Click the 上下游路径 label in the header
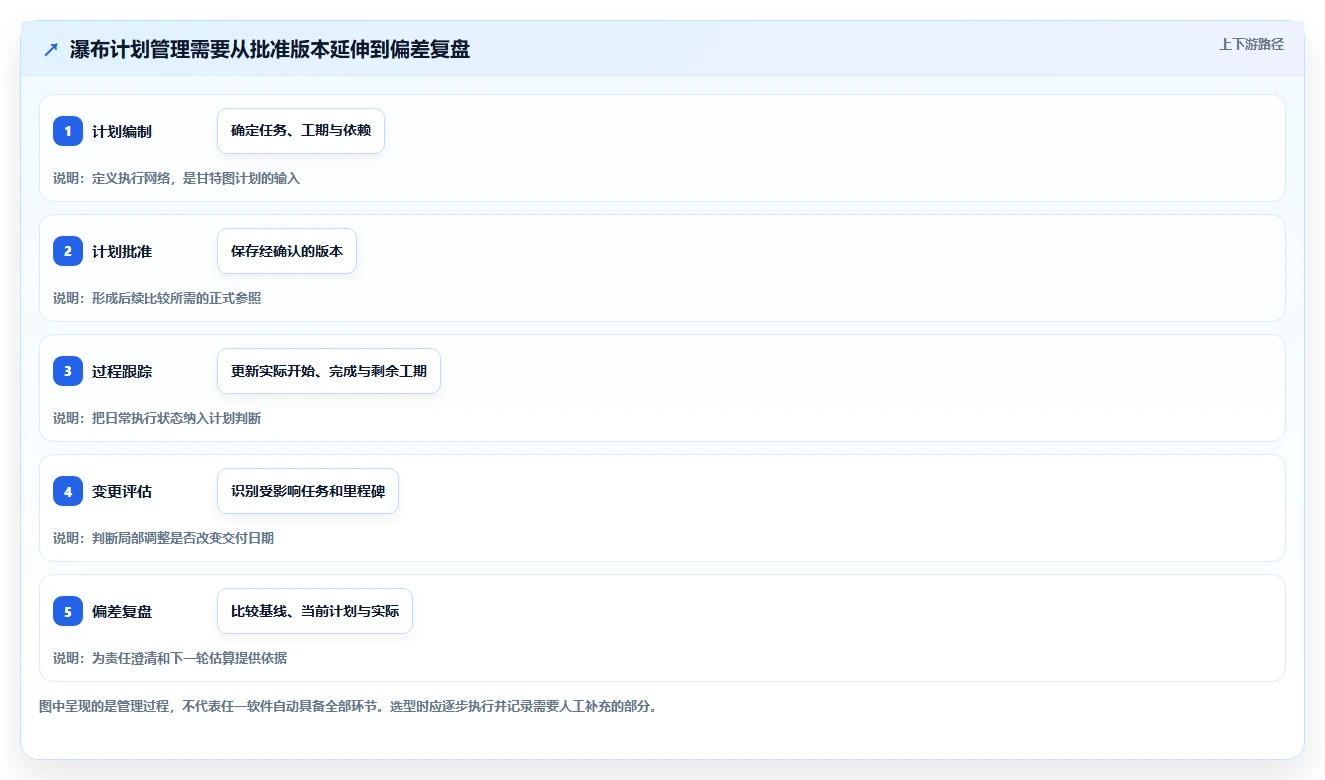Image resolution: width=1325 pixels, height=780 pixels. (1251, 45)
